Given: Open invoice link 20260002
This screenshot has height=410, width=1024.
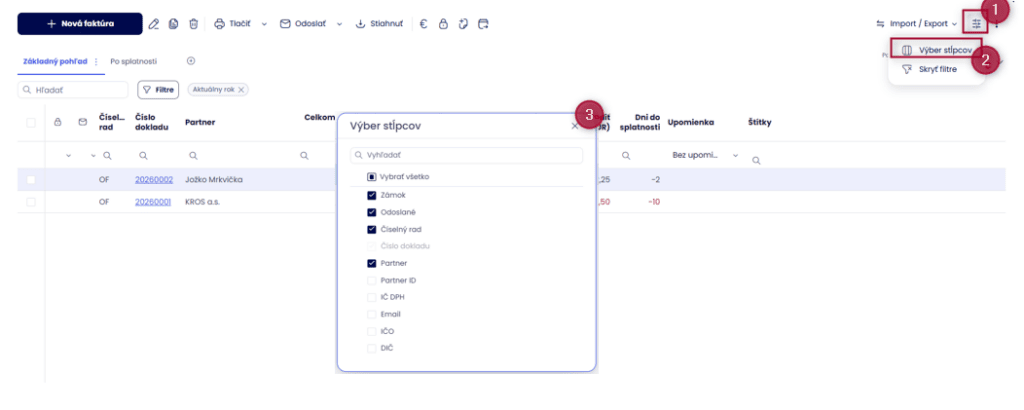Looking at the screenshot, I should coord(154,180).
